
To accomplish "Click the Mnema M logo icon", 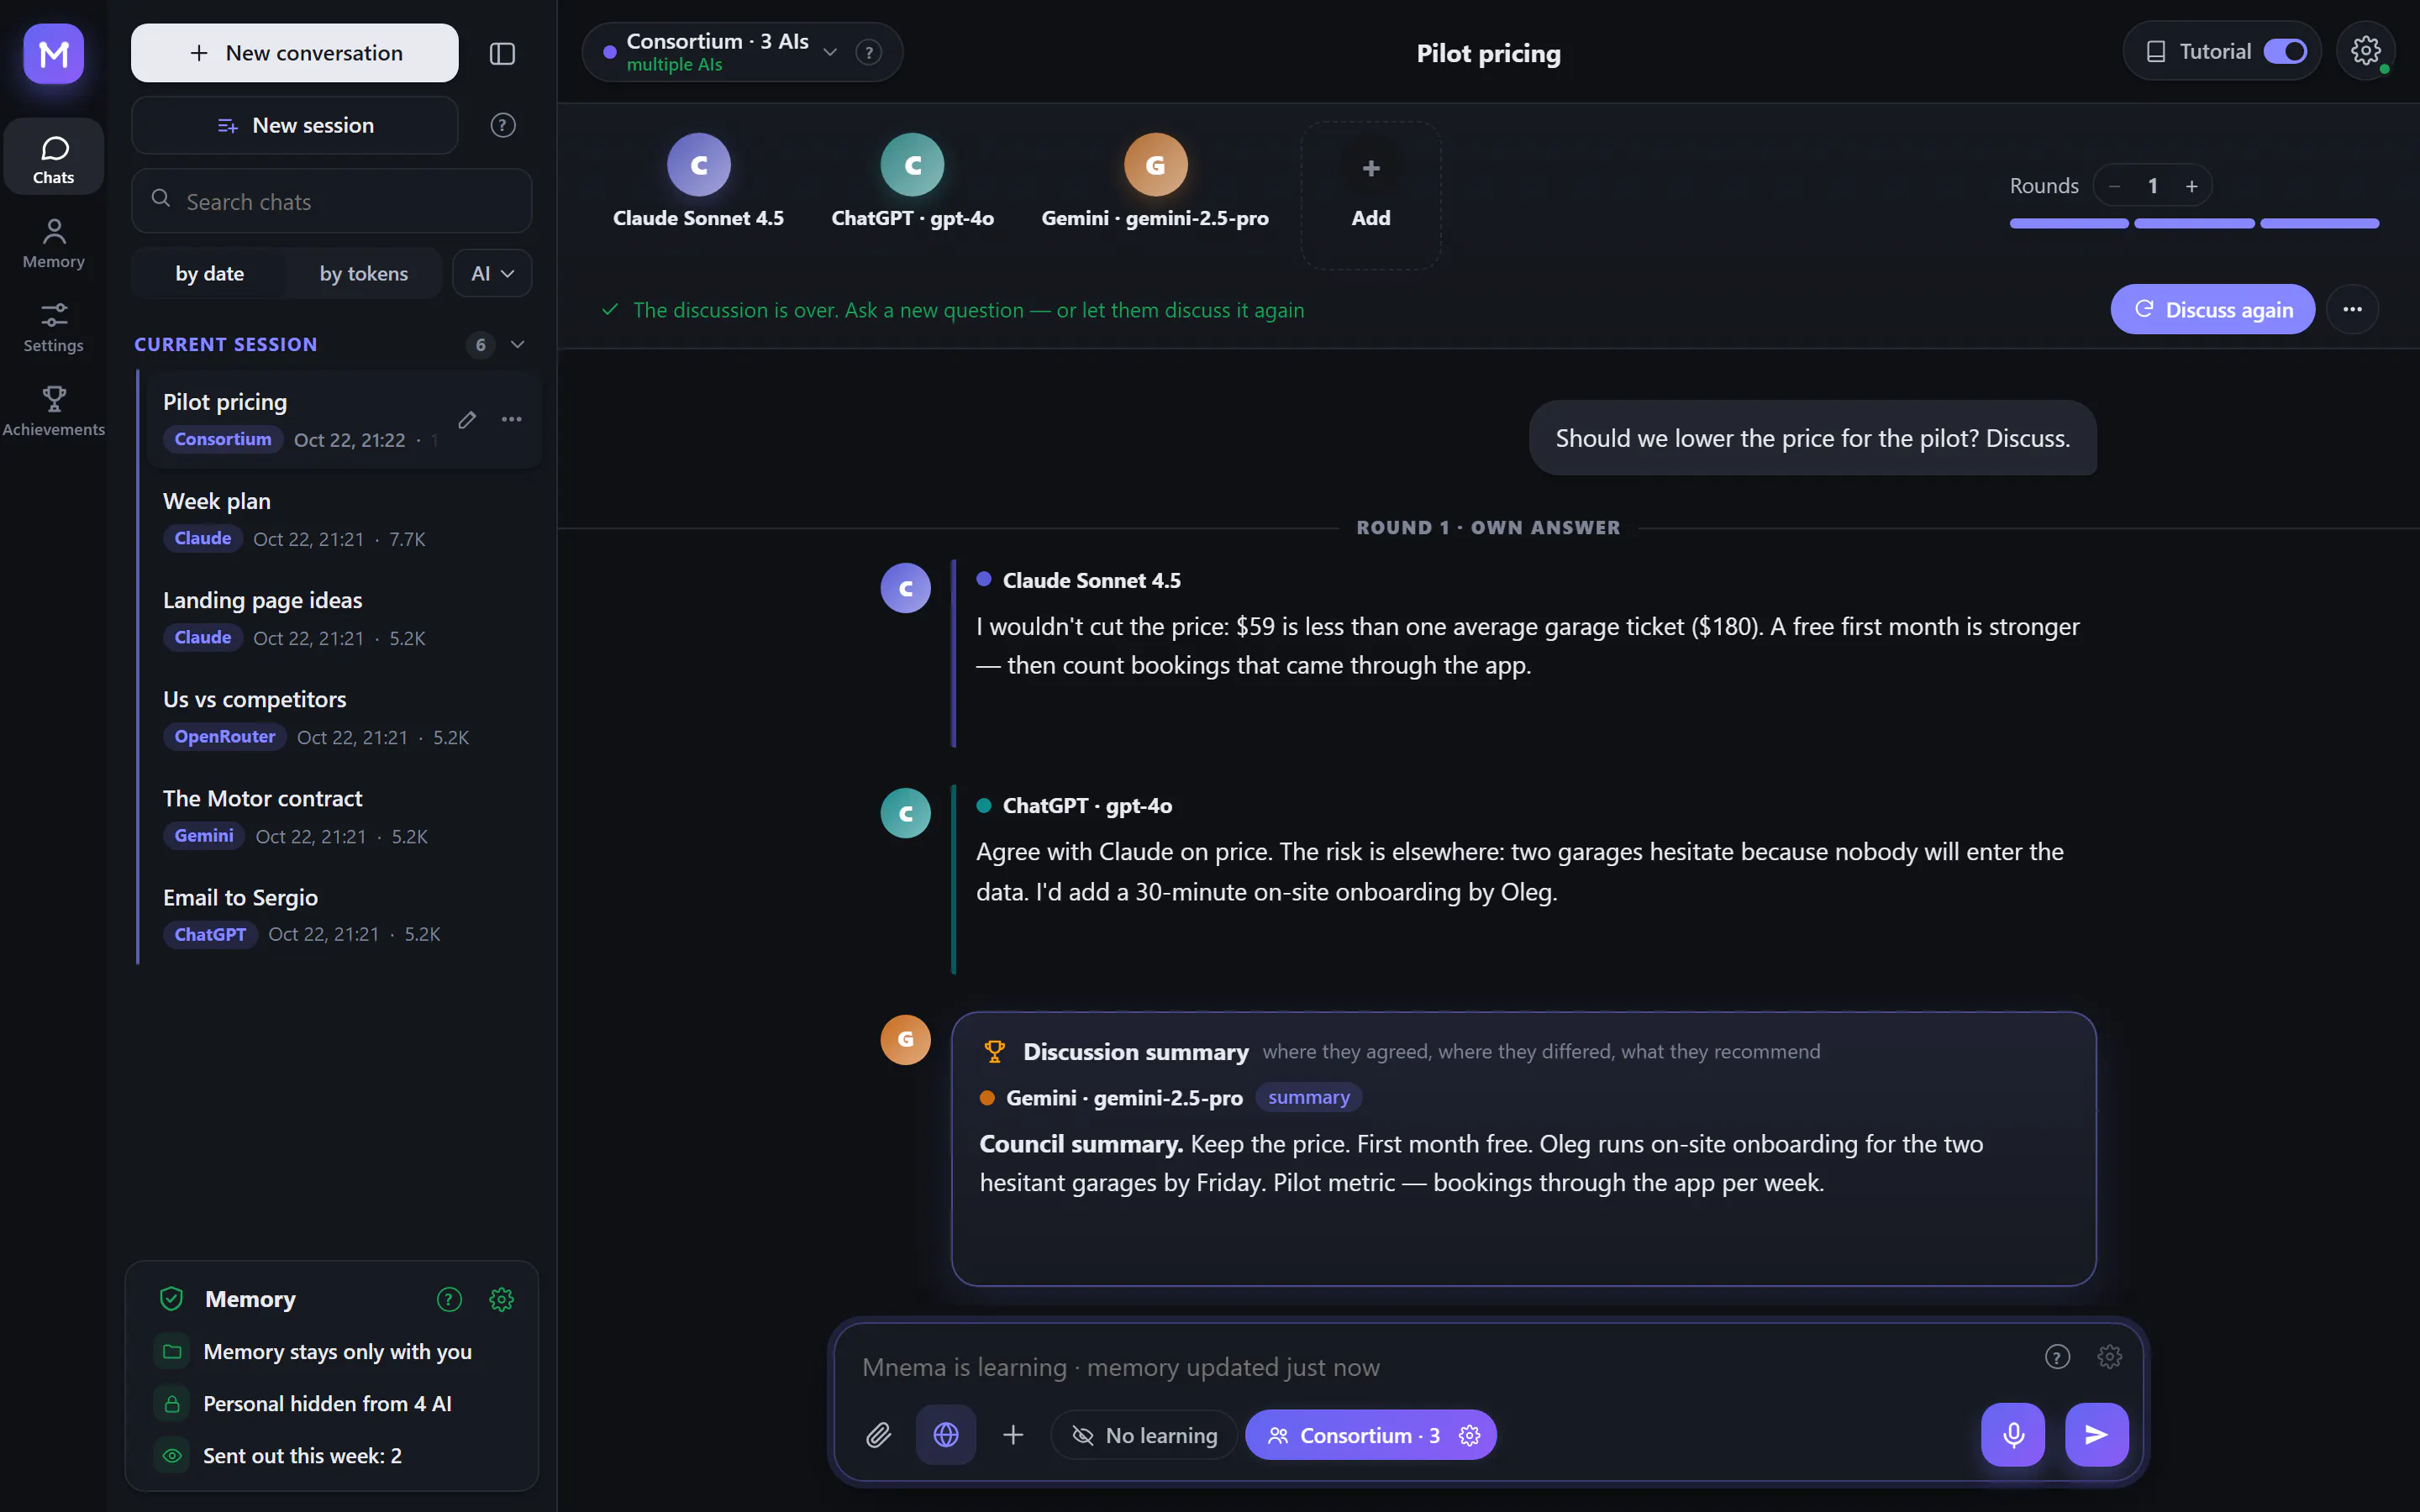I will [53, 53].
